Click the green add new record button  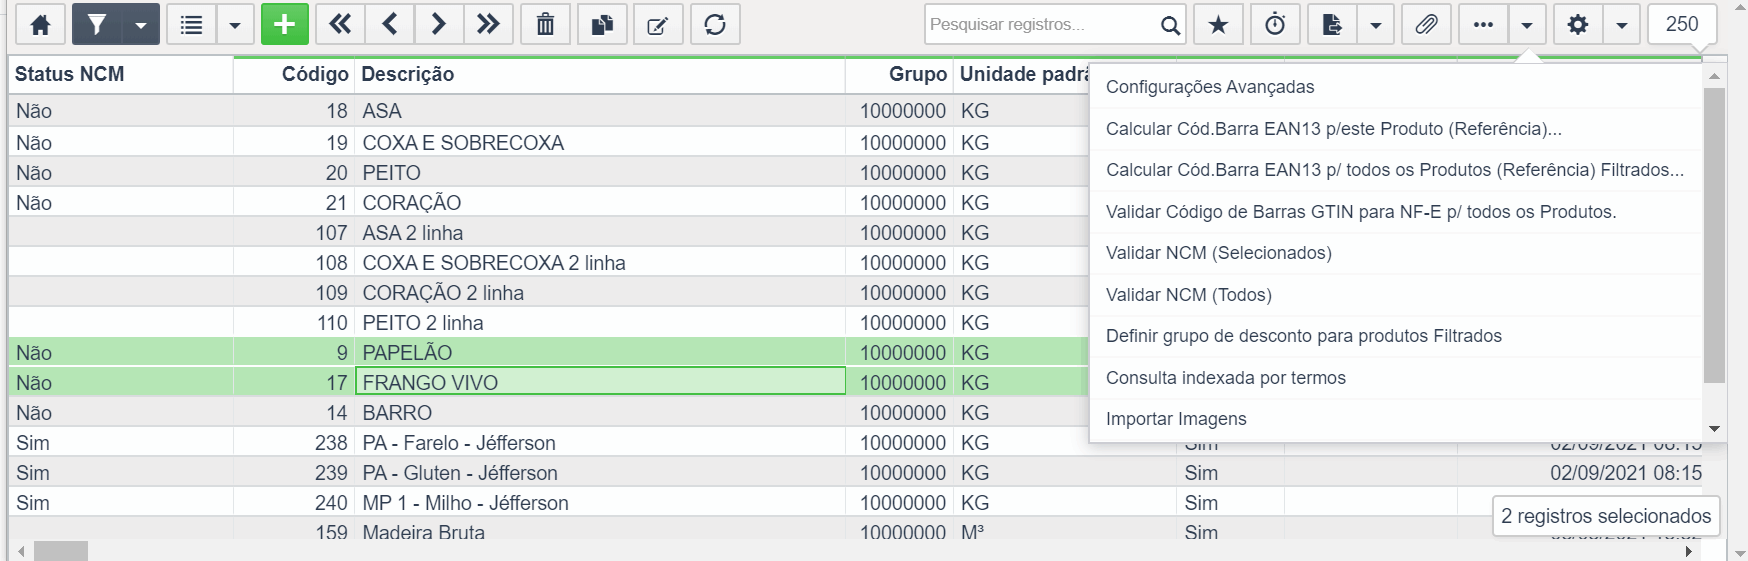click(285, 25)
